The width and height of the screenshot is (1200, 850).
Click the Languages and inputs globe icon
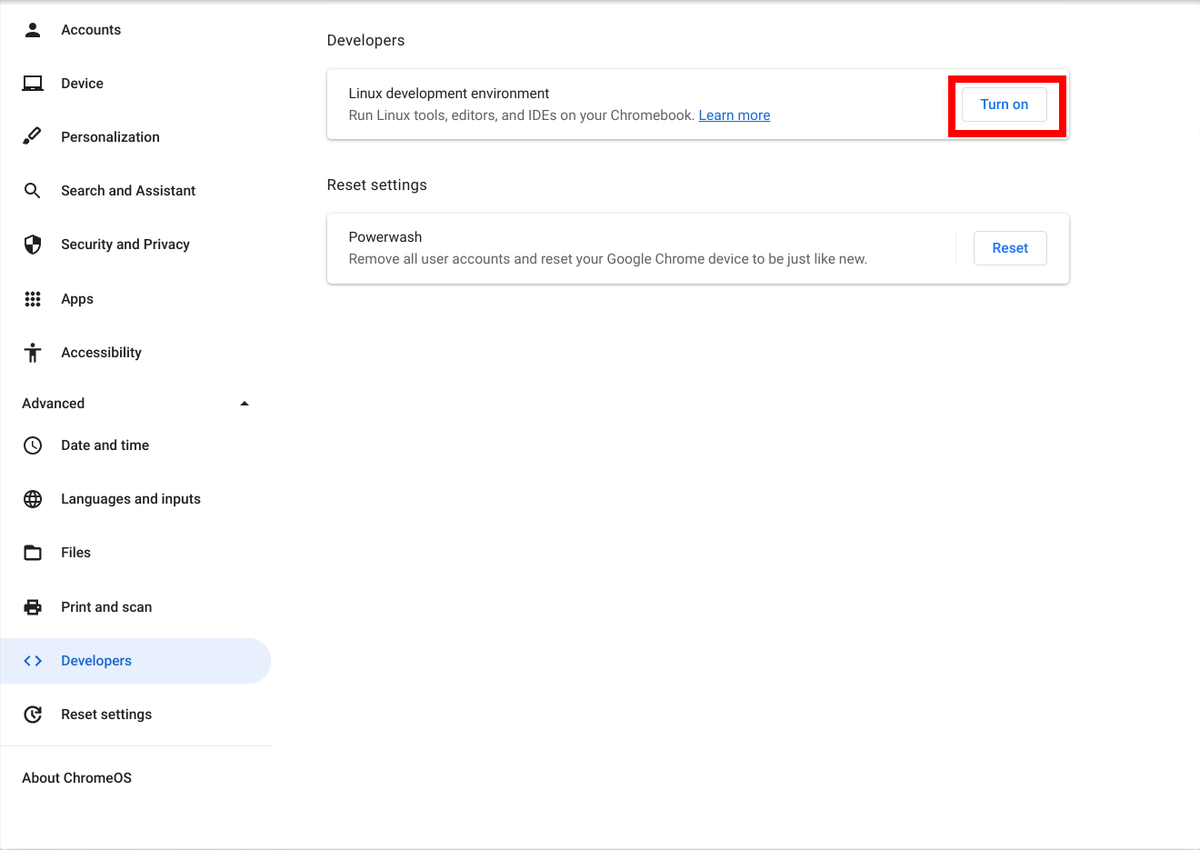[x=32, y=498]
